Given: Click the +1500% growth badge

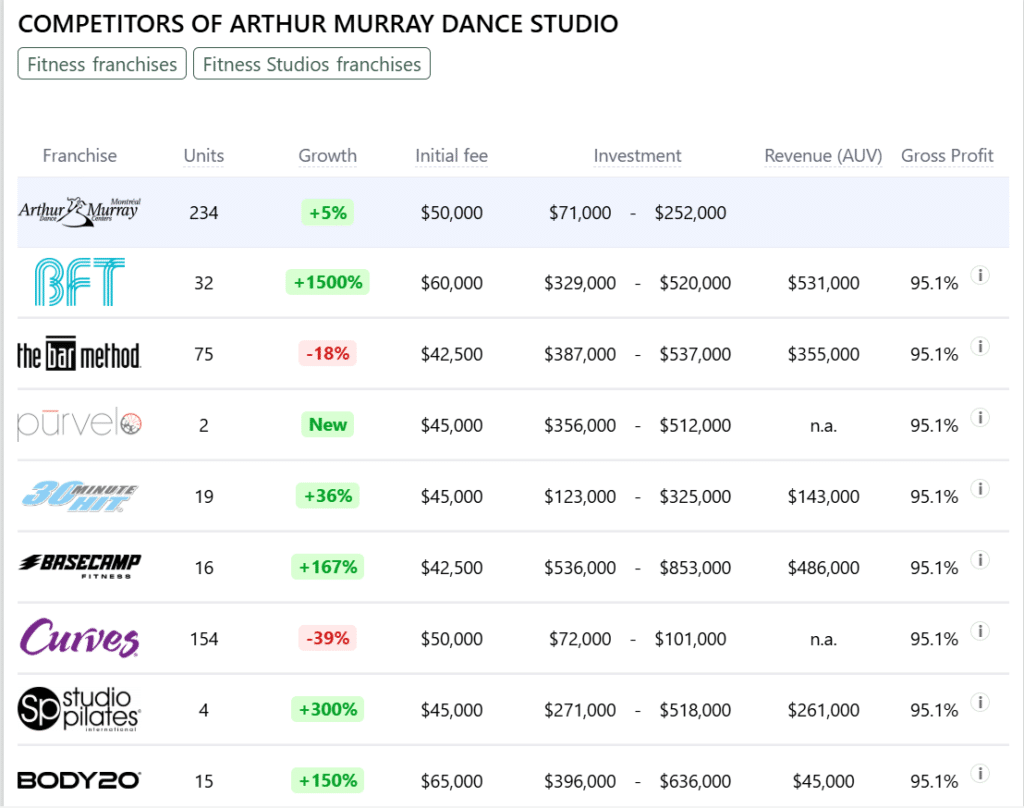Looking at the screenshot, I should pyautogui.click(x=328, y=282).
